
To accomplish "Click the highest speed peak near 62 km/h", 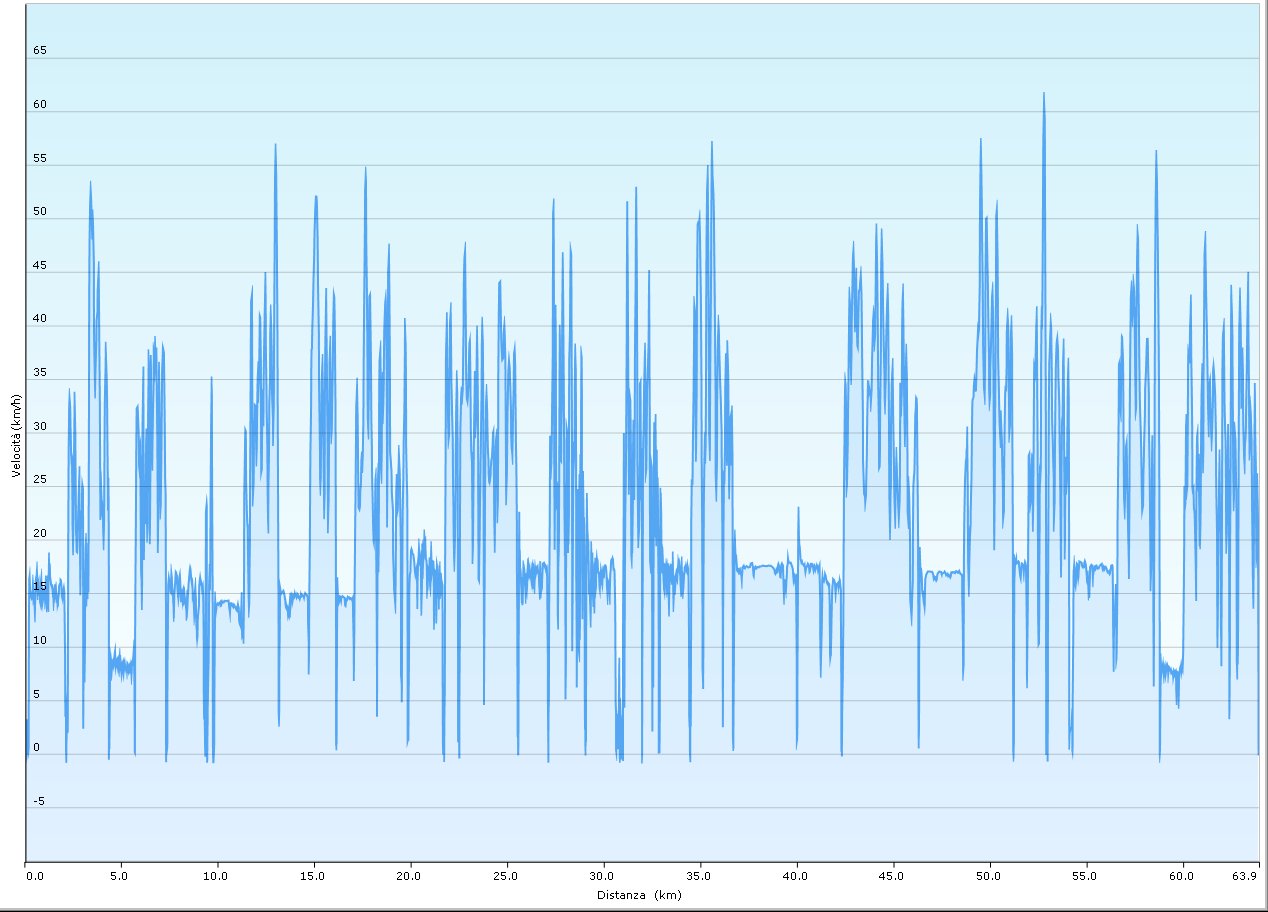I will point(1044,95).
